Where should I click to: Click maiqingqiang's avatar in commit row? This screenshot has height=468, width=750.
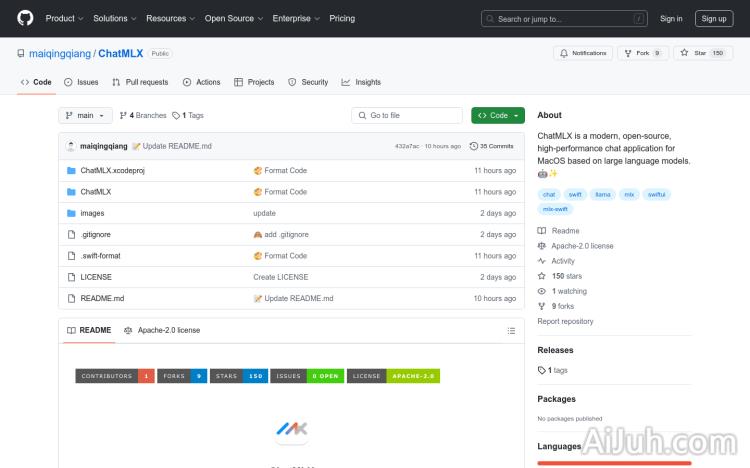[71, 146]
